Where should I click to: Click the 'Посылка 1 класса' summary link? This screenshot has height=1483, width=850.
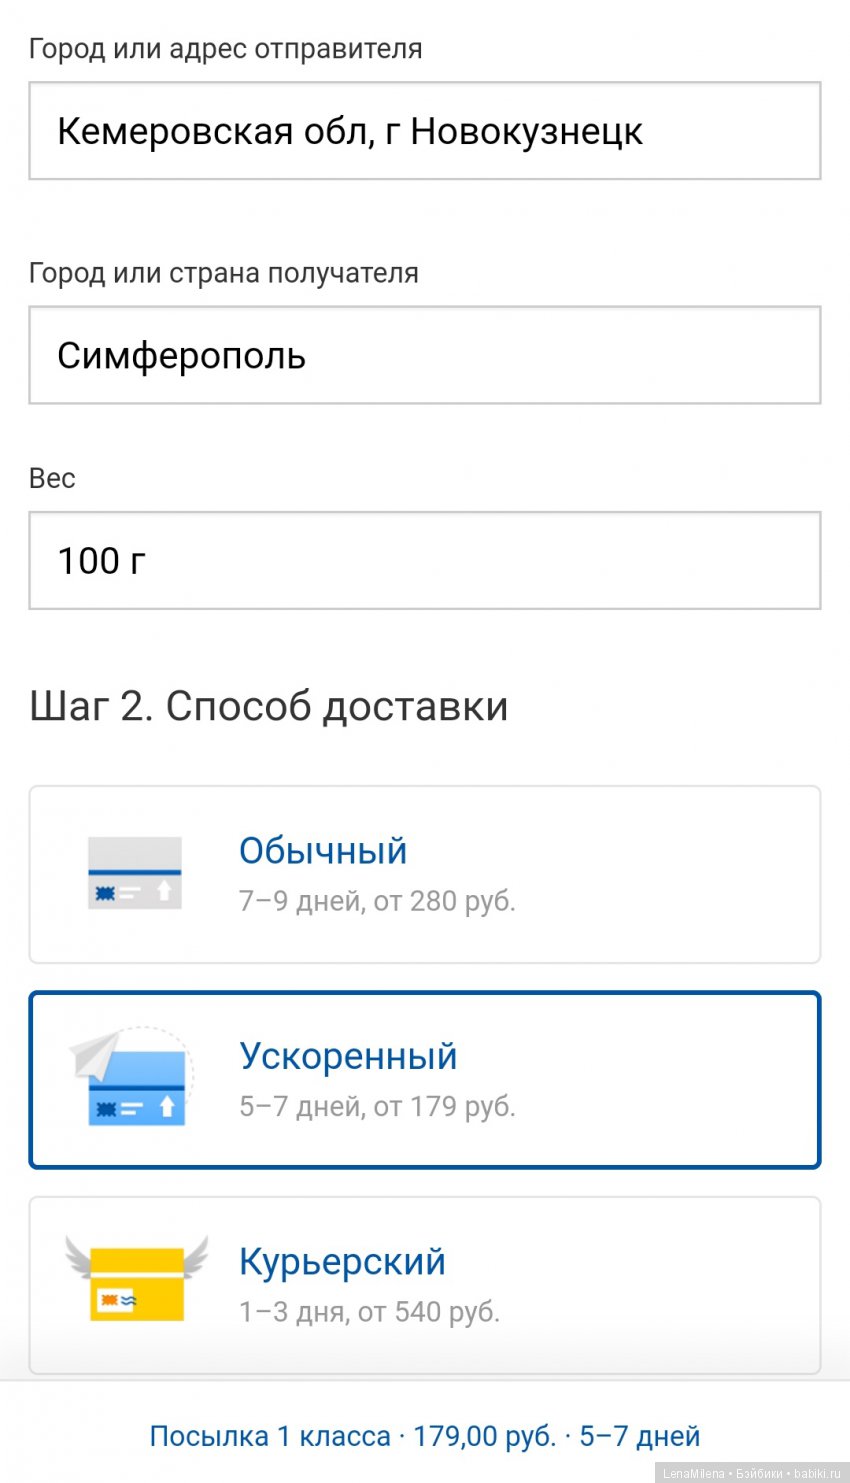coord(270,1436)
